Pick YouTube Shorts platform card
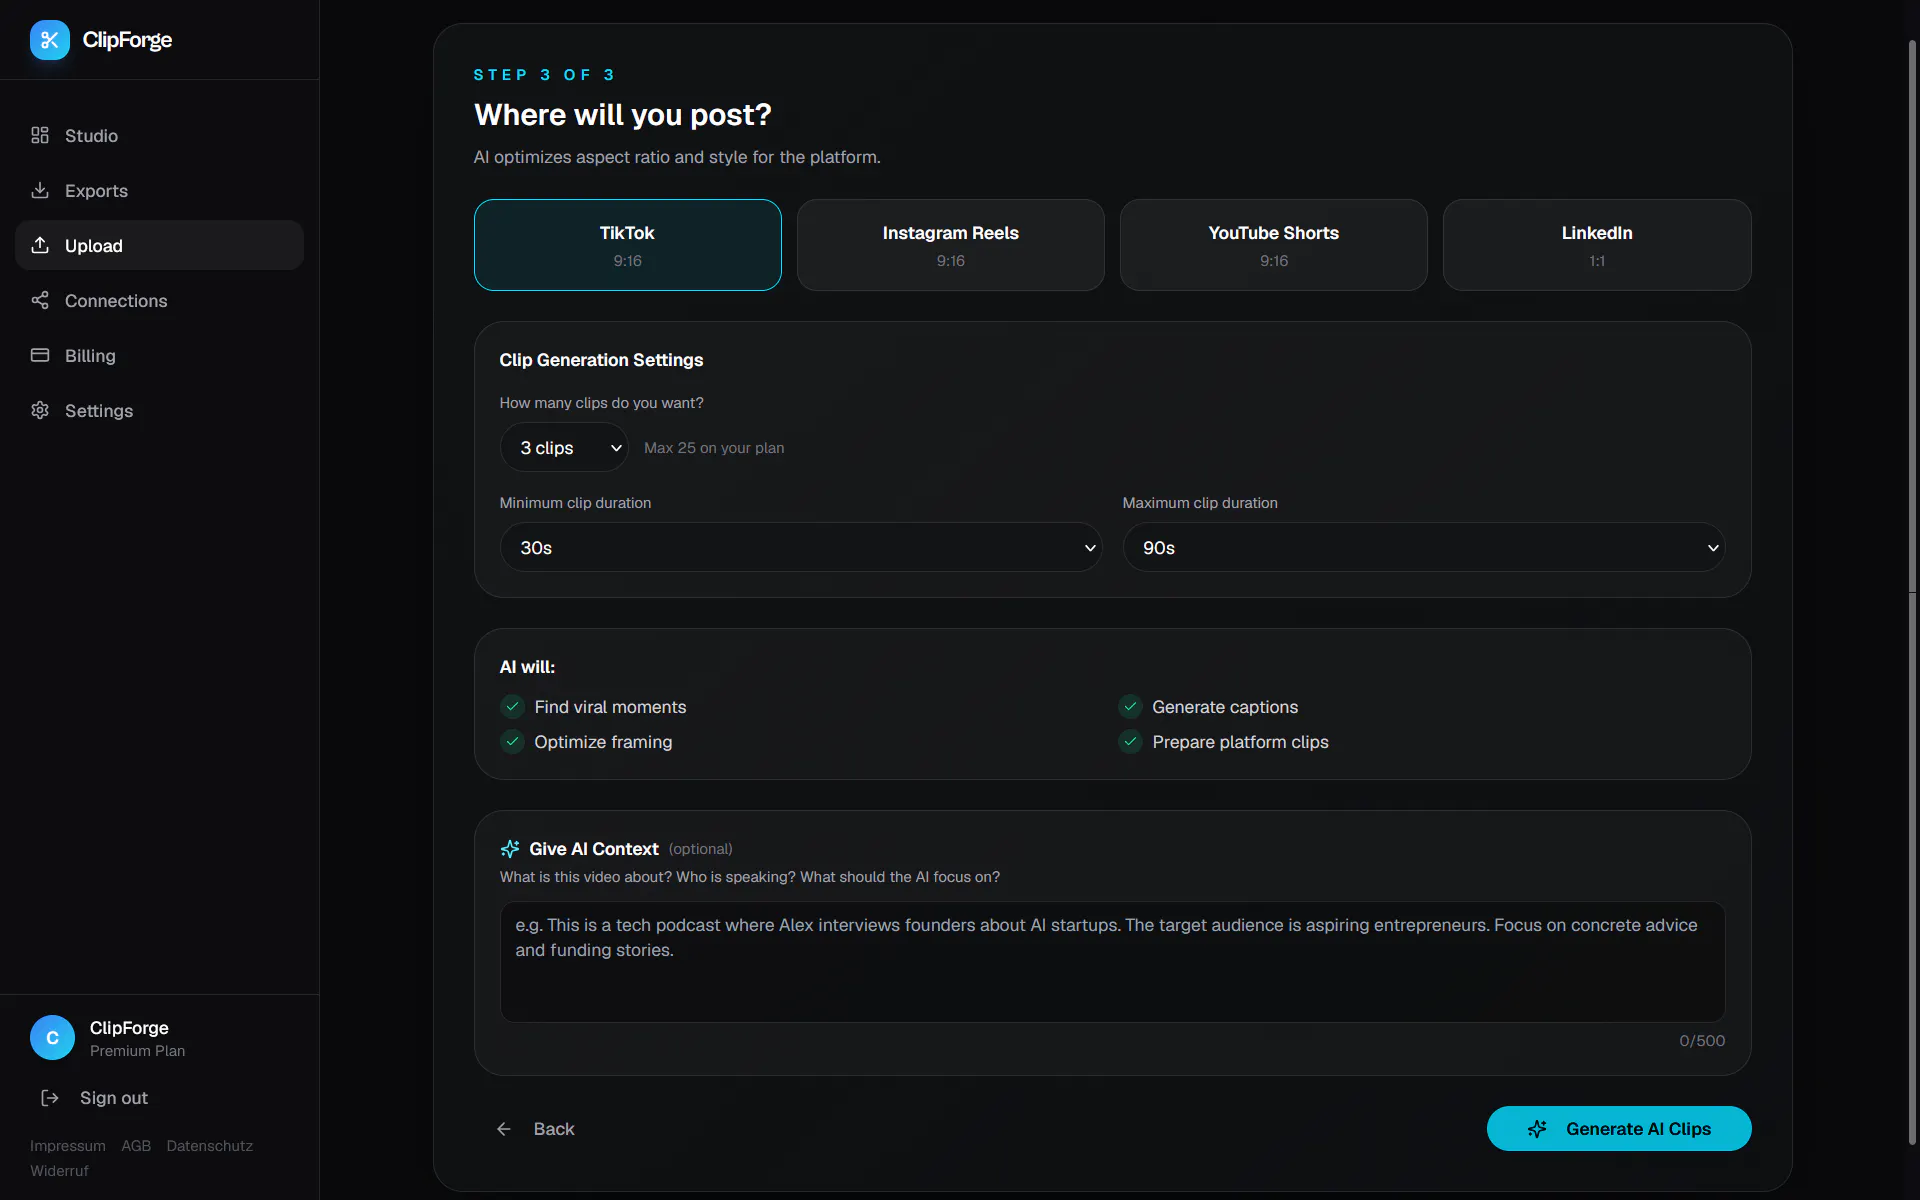 (x=1274, y=245)
